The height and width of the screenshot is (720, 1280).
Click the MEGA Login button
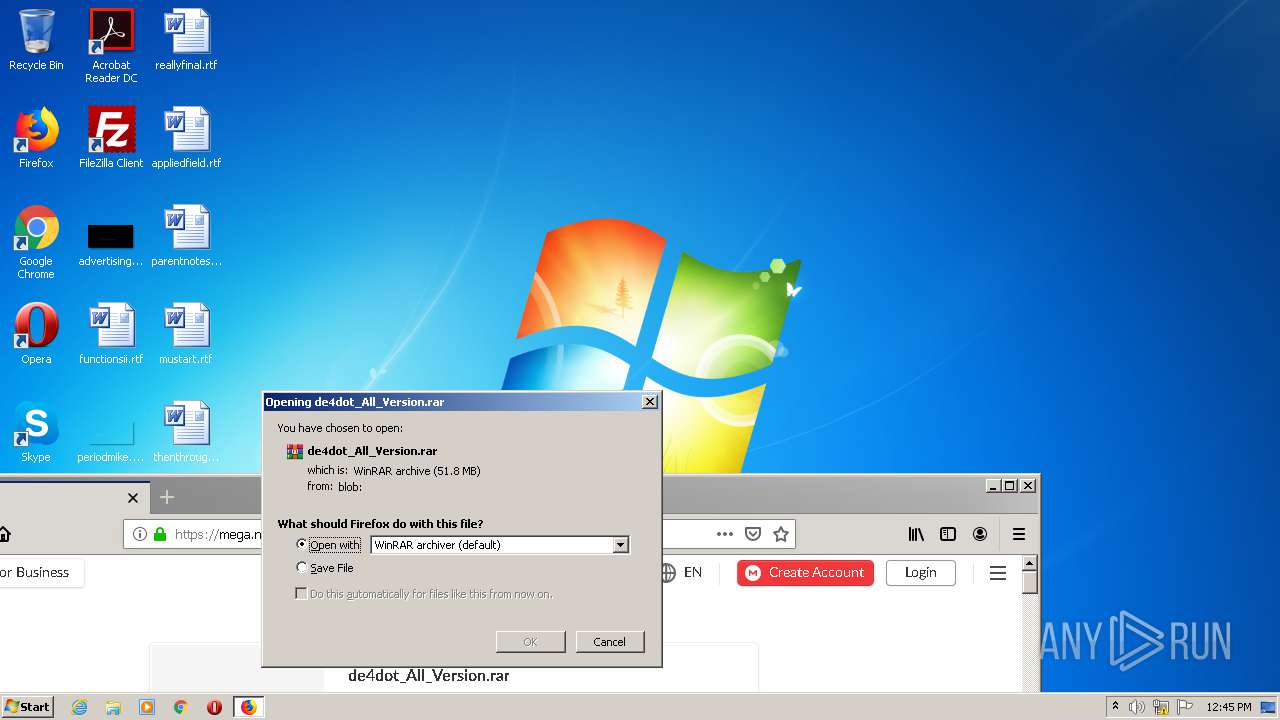(x=920, y=573)
